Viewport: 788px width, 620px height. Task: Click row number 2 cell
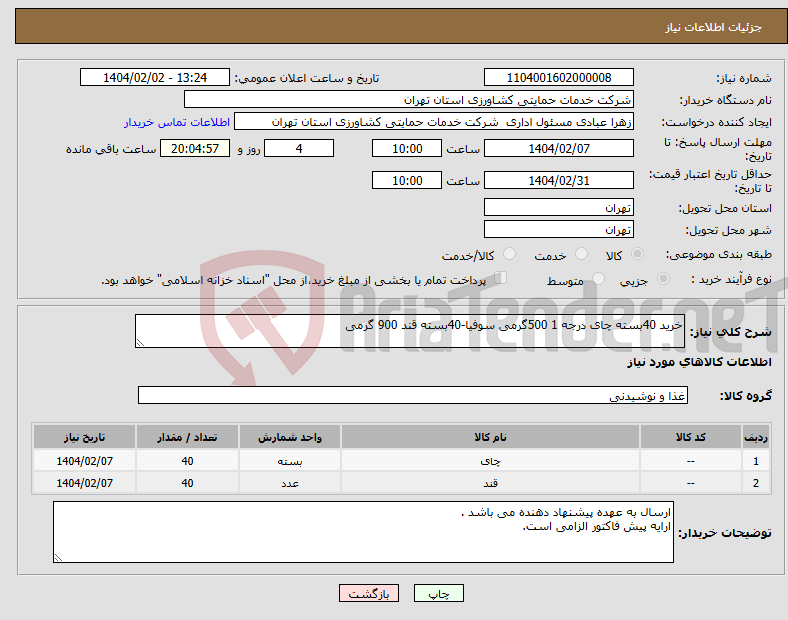[756, 483]
